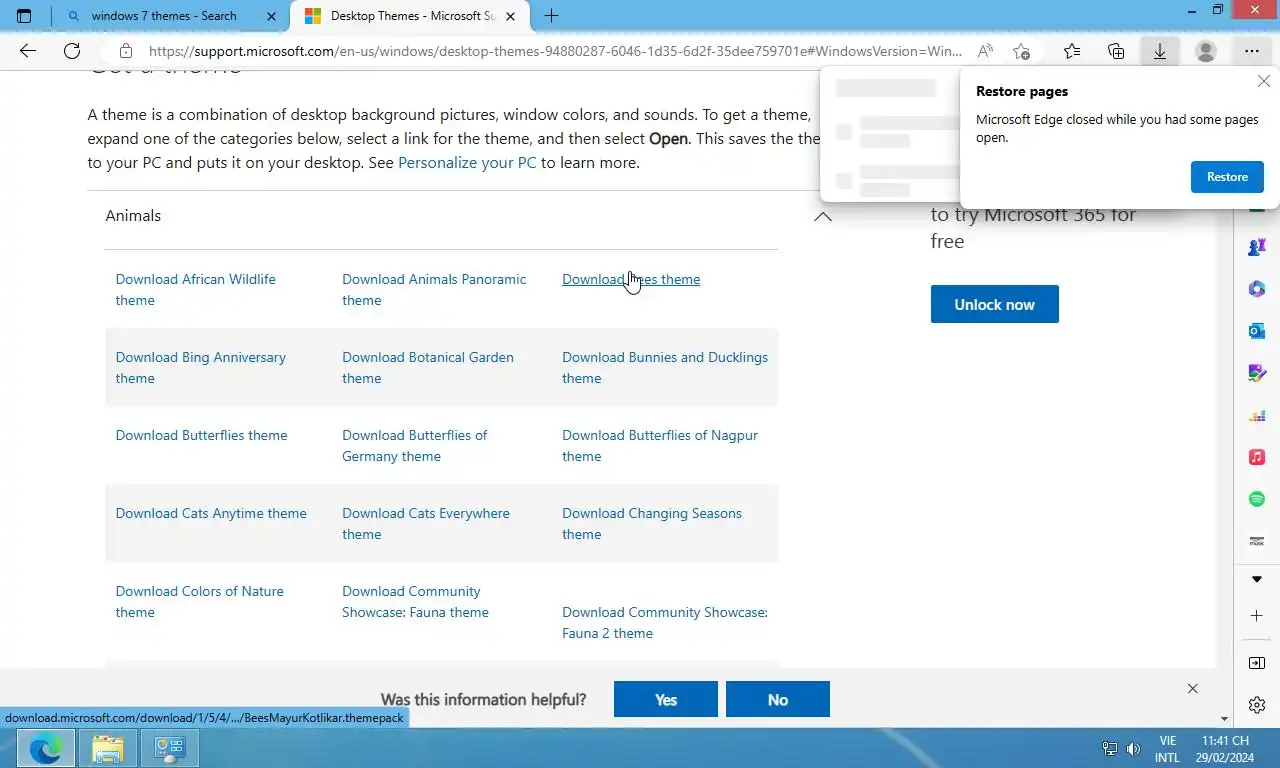Open Control Panel taskbar icon
Viewport: 1280px width, 768px height.
[x=170, y=748]
